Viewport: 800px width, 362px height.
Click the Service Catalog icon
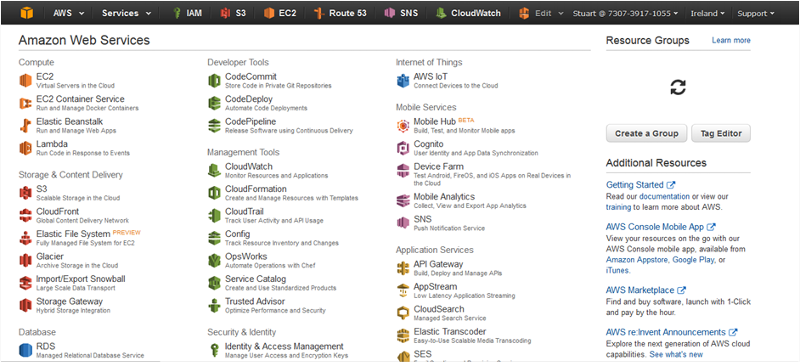(214, 282)
